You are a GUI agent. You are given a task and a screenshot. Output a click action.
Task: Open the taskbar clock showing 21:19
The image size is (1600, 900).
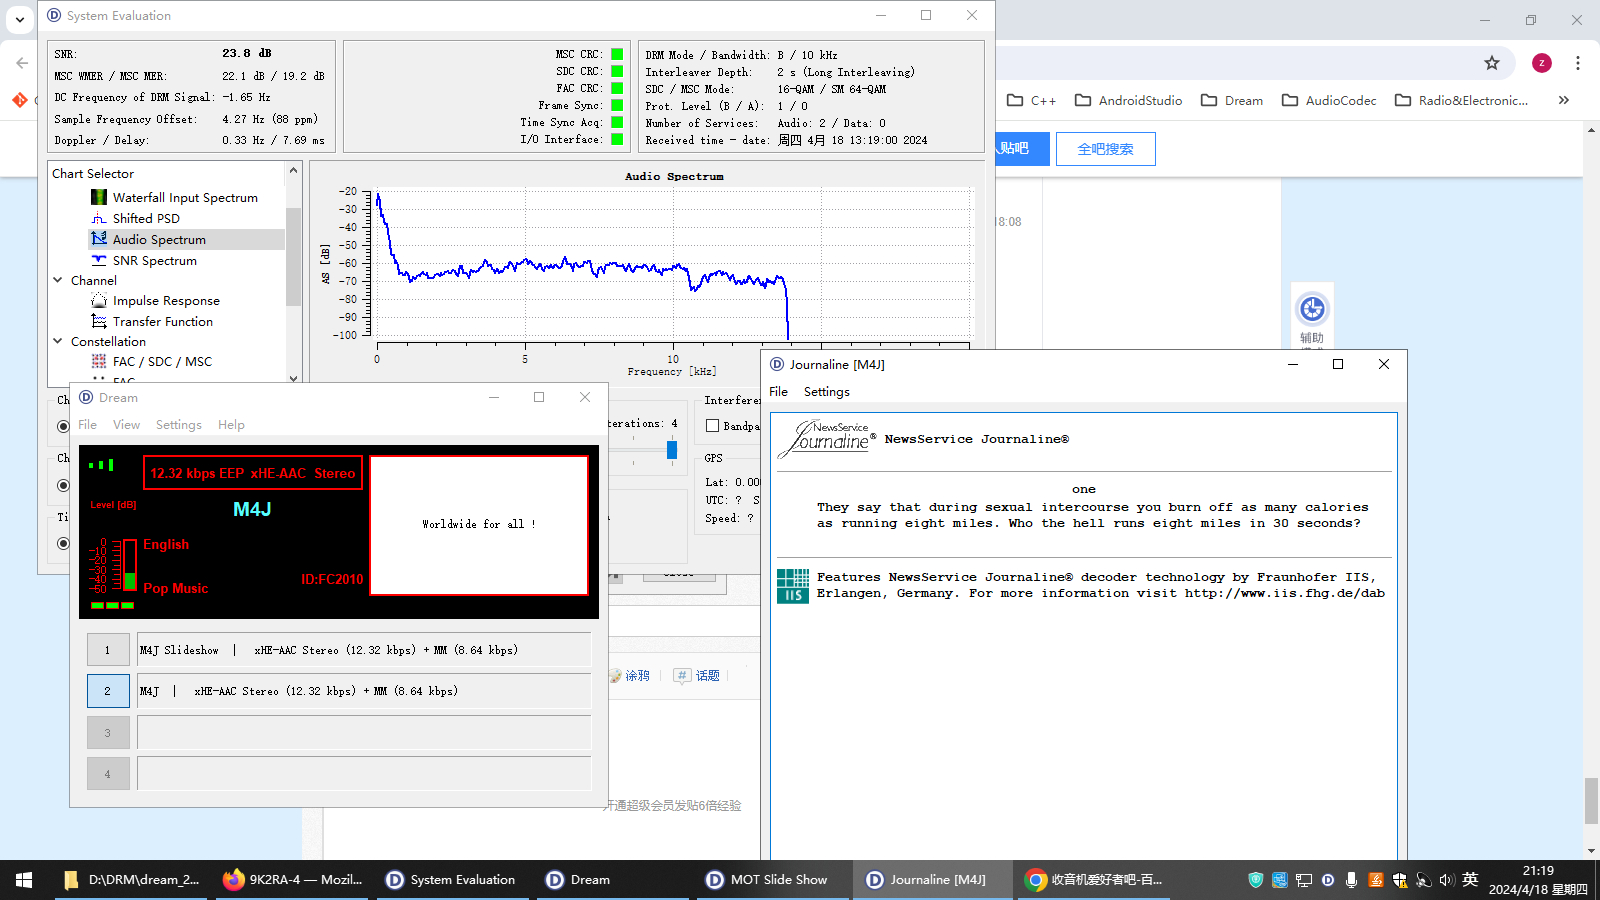(x=1538, y=880)
